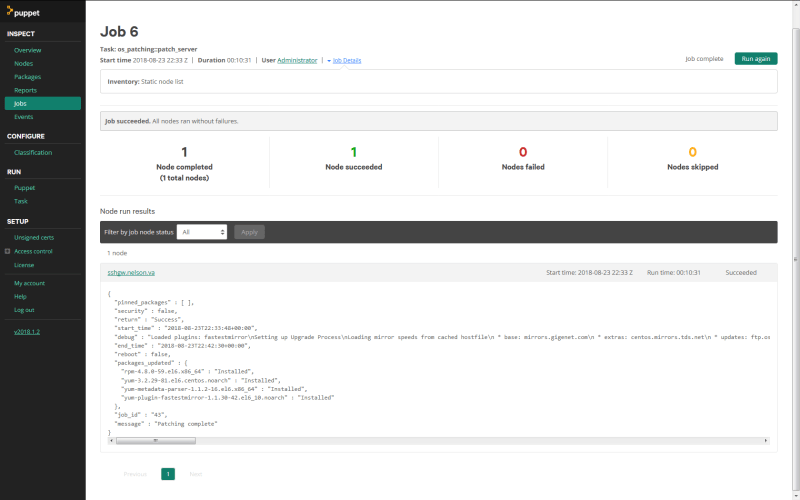Click the Job 6 heading

[x=119, y=32]
